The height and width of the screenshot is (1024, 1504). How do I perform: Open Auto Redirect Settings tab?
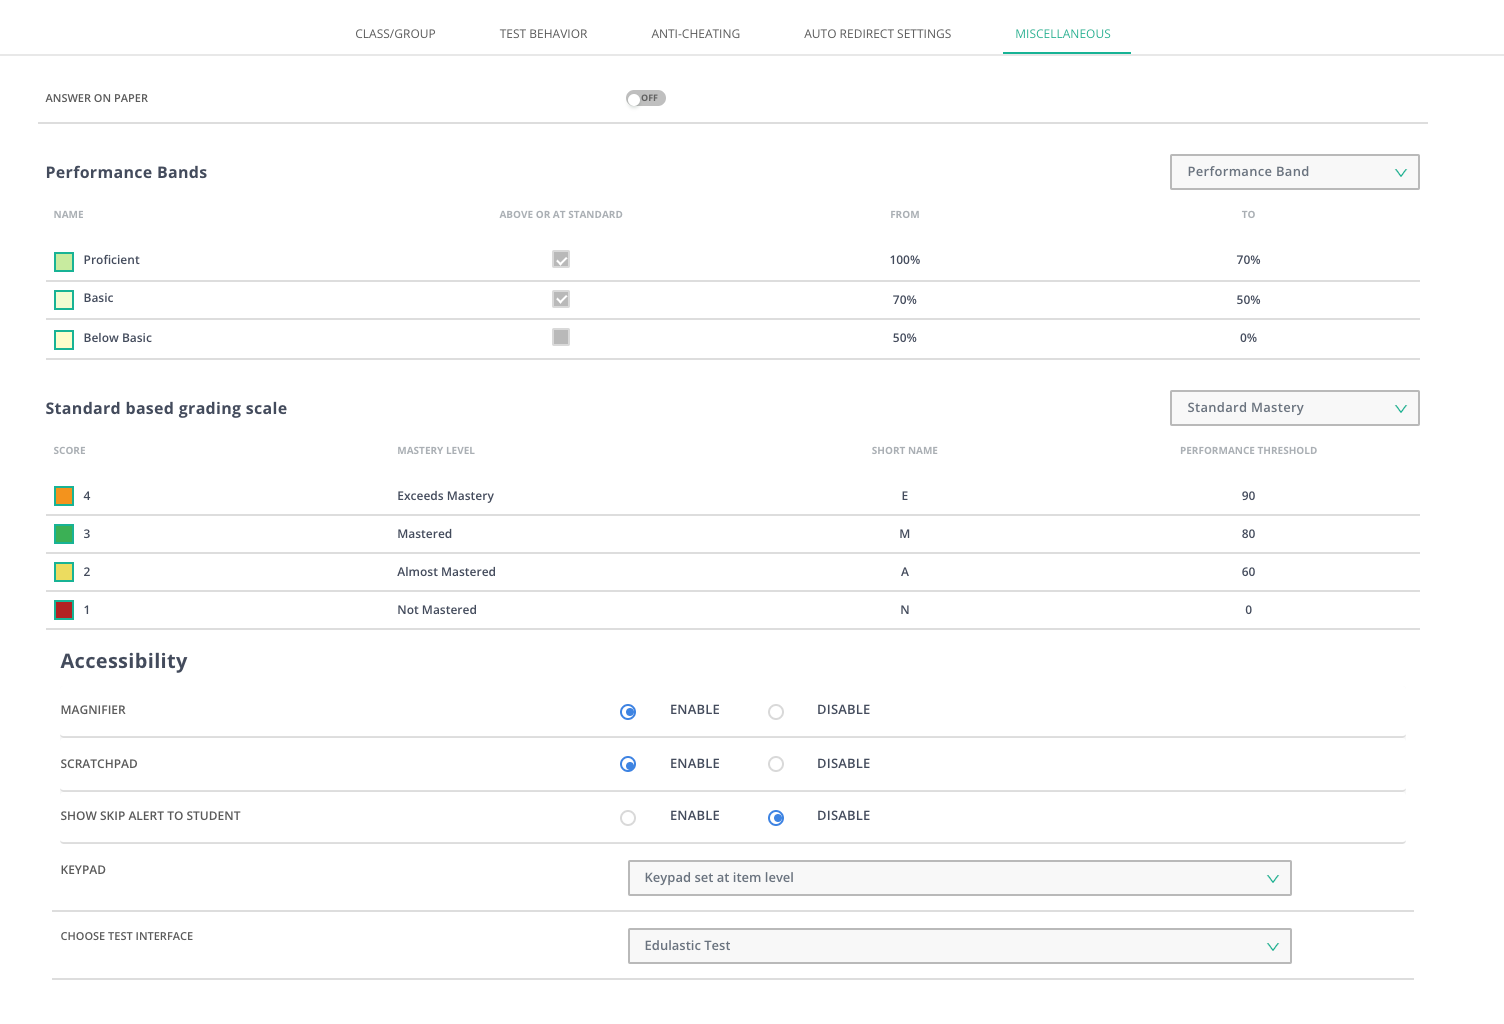[878, 34]
